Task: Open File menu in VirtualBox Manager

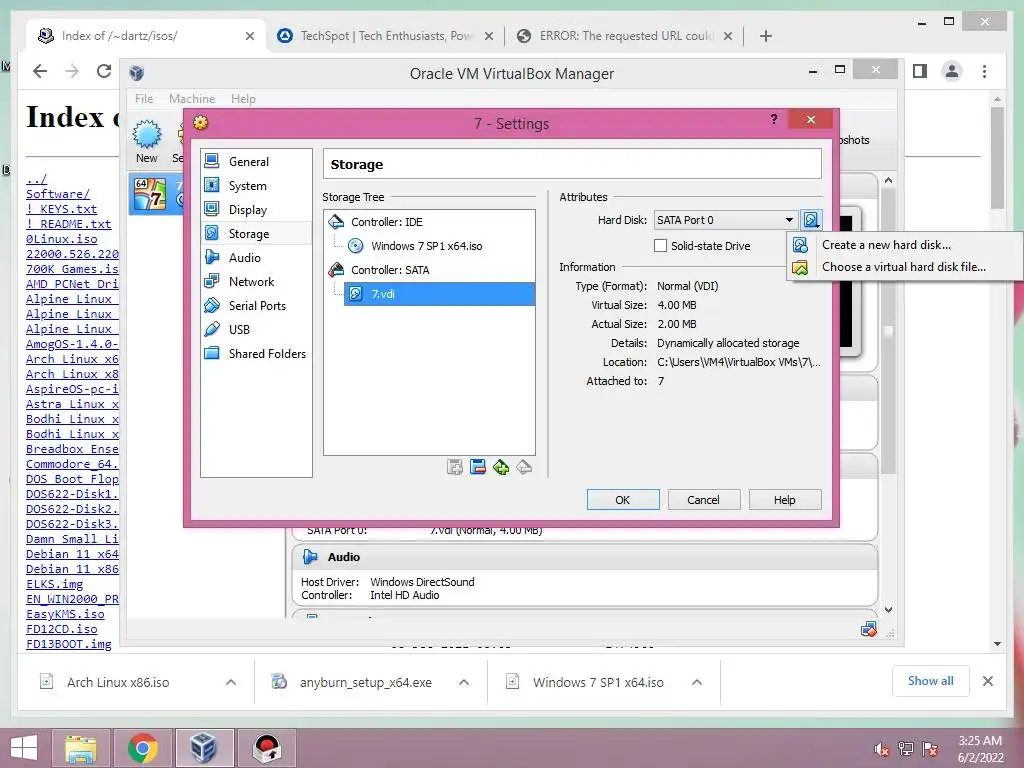Action: (x=144, y=99)
